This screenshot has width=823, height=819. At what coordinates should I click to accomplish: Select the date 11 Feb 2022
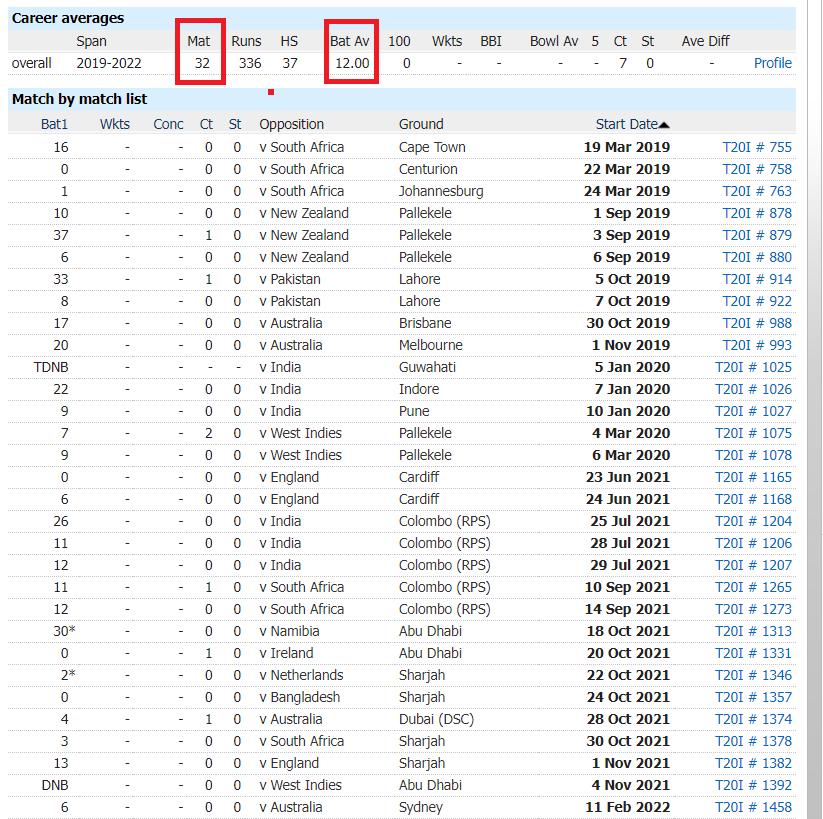[x=627, y=808]
